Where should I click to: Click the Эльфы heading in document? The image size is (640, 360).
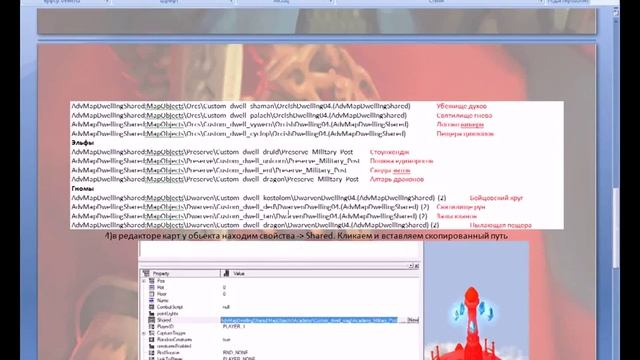click(x=83, y=143)
